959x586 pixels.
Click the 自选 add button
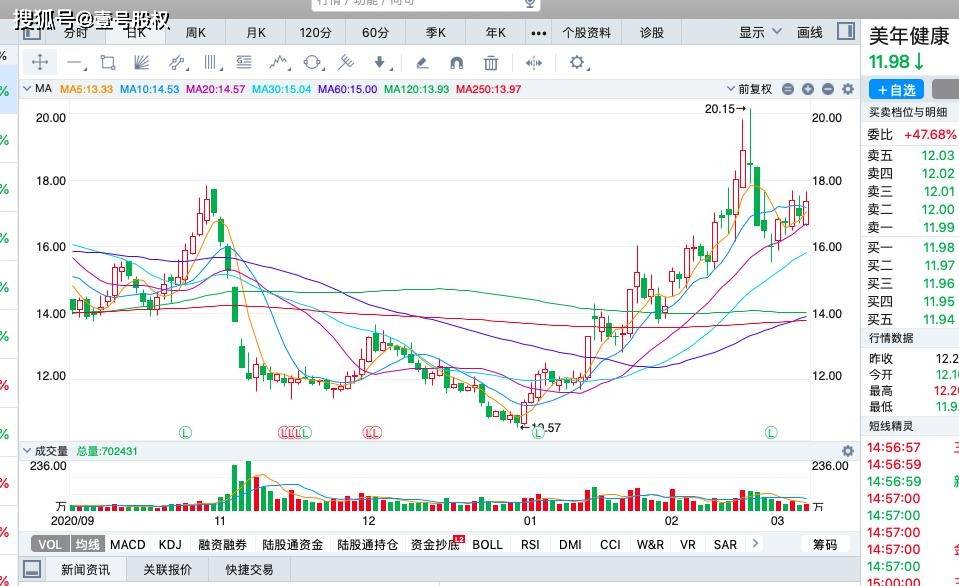click(896, 90)
